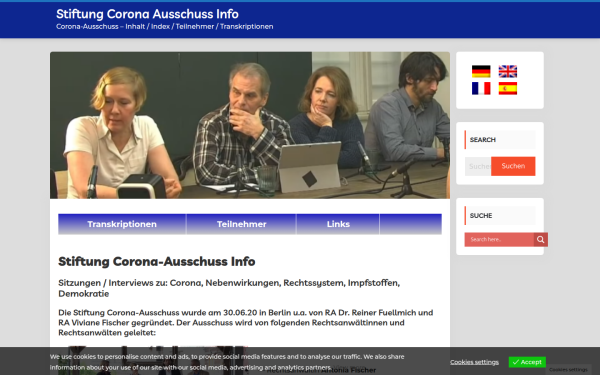
Task: Click the header photo of the committee
Action: (x=250, y=125)
